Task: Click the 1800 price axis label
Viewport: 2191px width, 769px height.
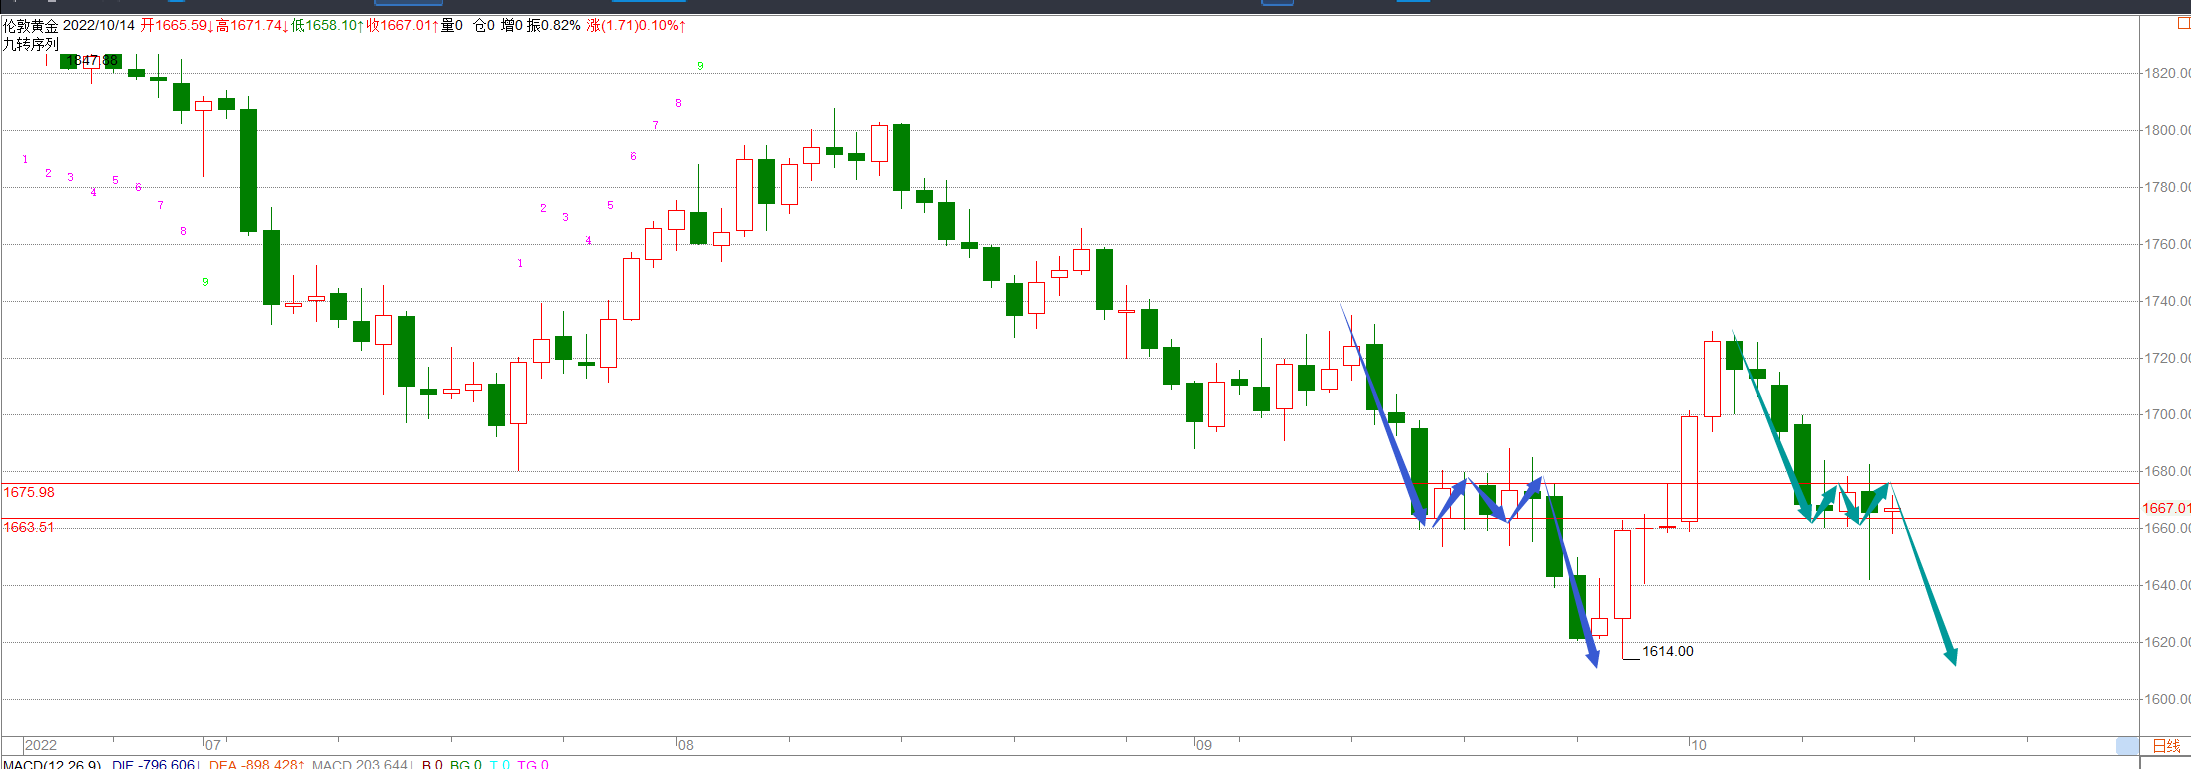Action: (x=2167, y=130)
